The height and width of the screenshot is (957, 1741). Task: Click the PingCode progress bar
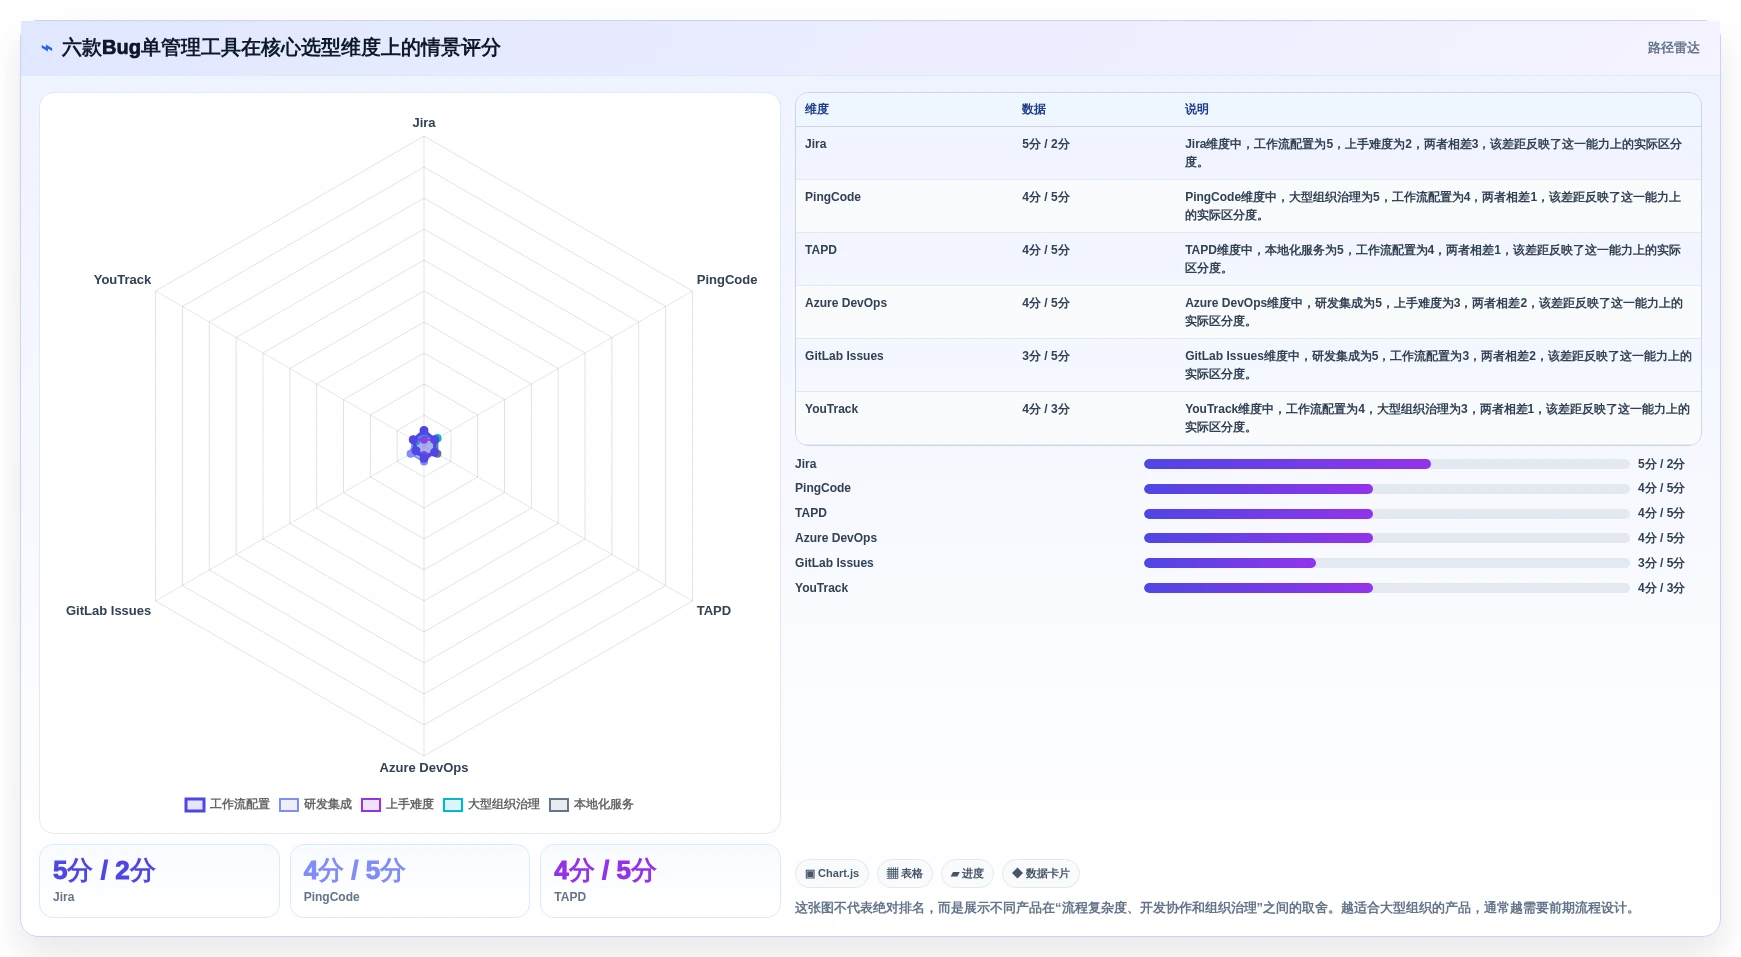[1387, 489]
